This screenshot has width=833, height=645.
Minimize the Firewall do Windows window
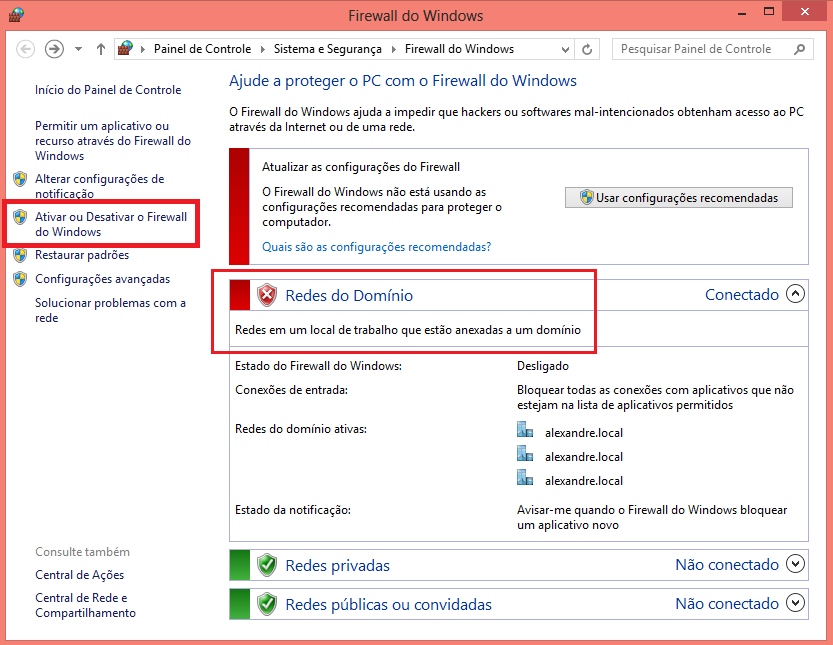[742, 12]
